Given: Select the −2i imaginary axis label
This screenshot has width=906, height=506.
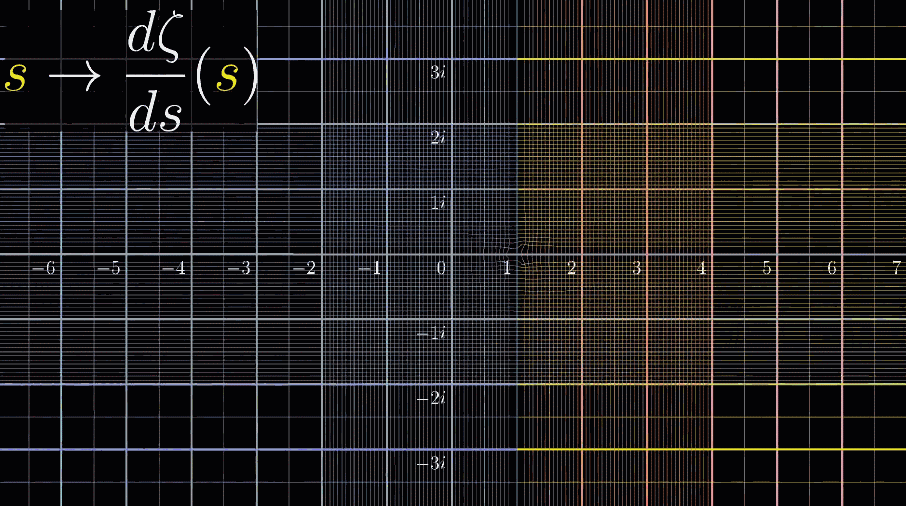Looking at the screenshot, I should click(x=431, y=398).
